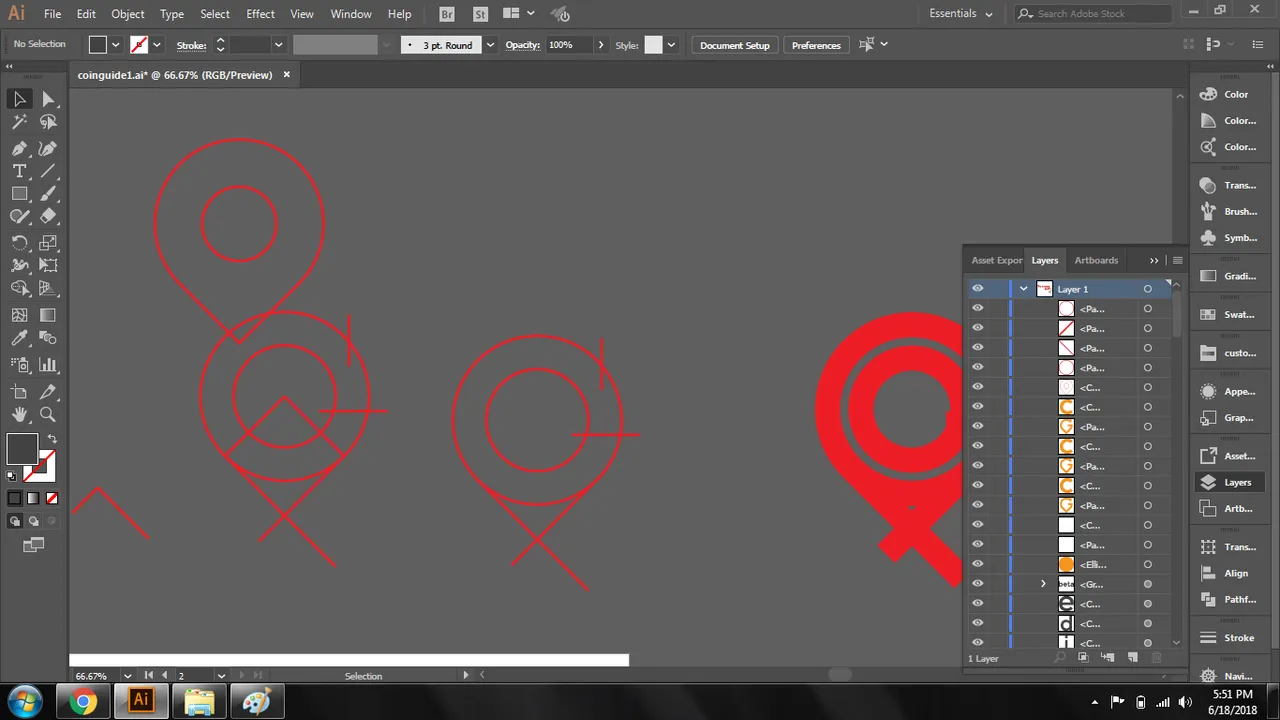Toggle visibility of the <Elli... sublayer
Viewport: 1280px width, 720px height.
pos(977,564)
